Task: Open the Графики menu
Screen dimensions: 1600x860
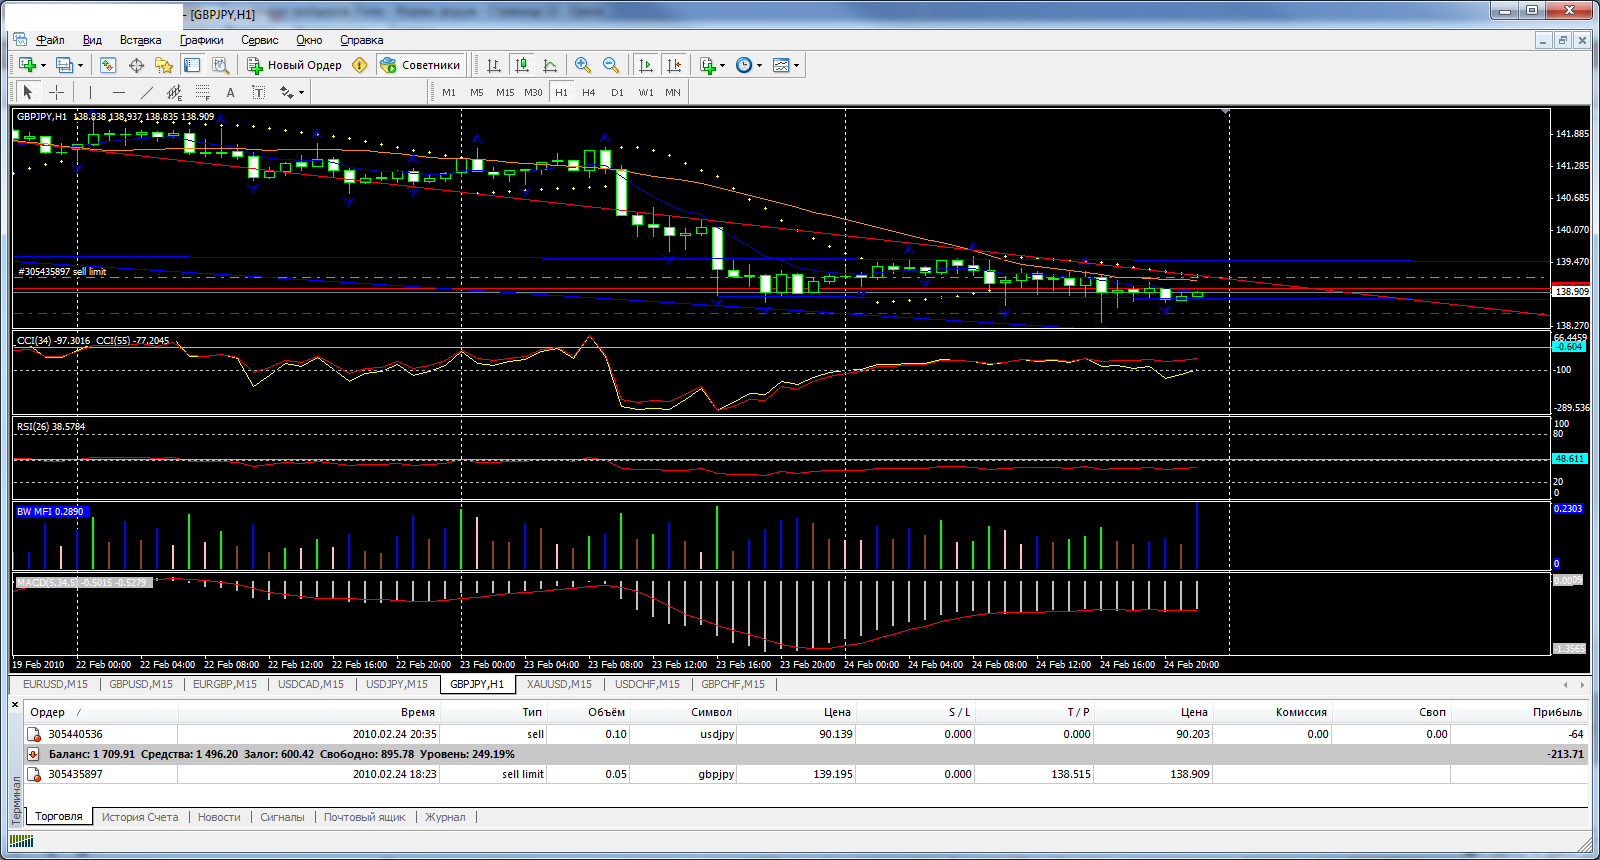Action: point(202,40)
